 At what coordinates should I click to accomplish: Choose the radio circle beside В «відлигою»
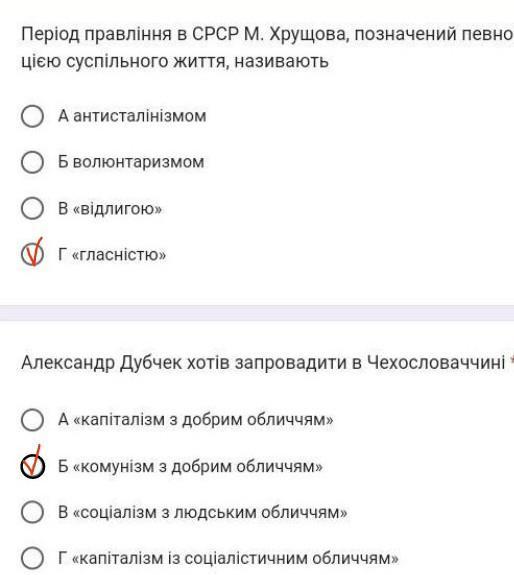point(32,208)
